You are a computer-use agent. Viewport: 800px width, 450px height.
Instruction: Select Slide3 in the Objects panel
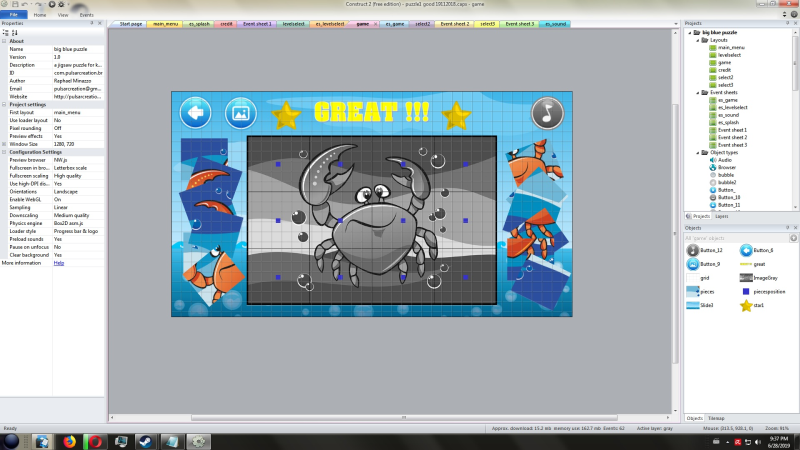700,305
